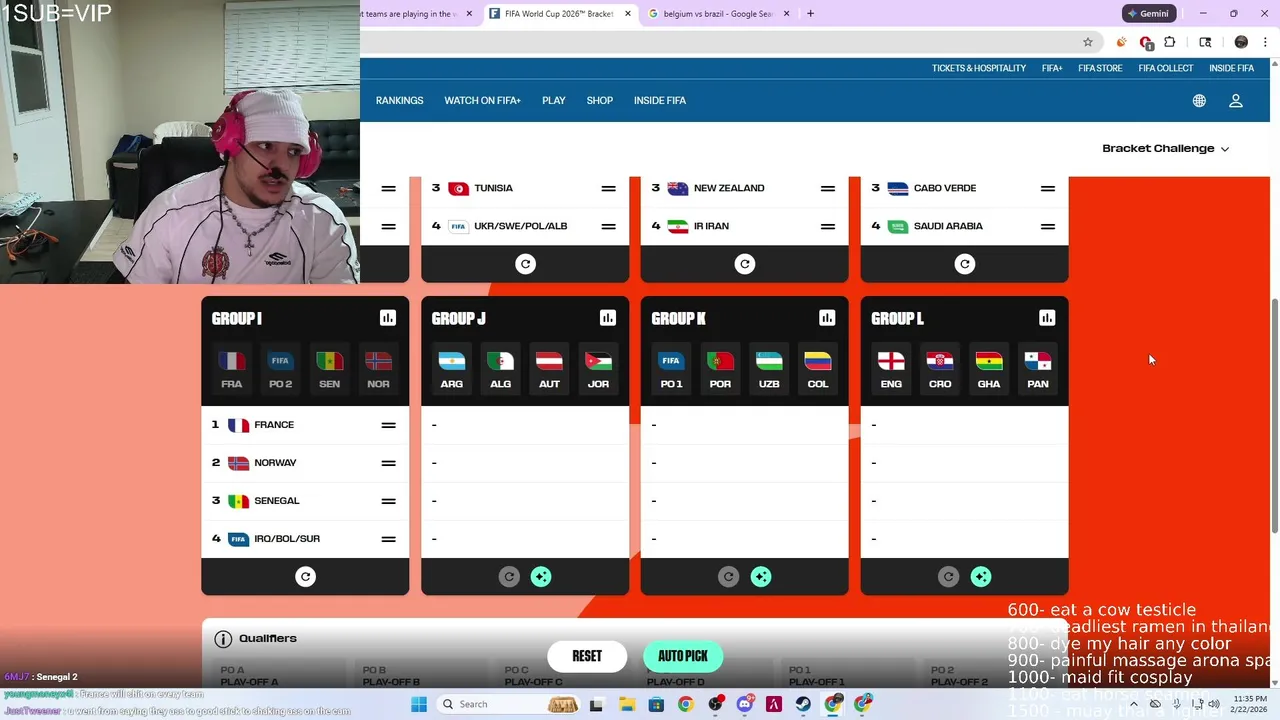Bookmark this page with star icon
Screen dimensions: 1280x720
(1088, 42)
